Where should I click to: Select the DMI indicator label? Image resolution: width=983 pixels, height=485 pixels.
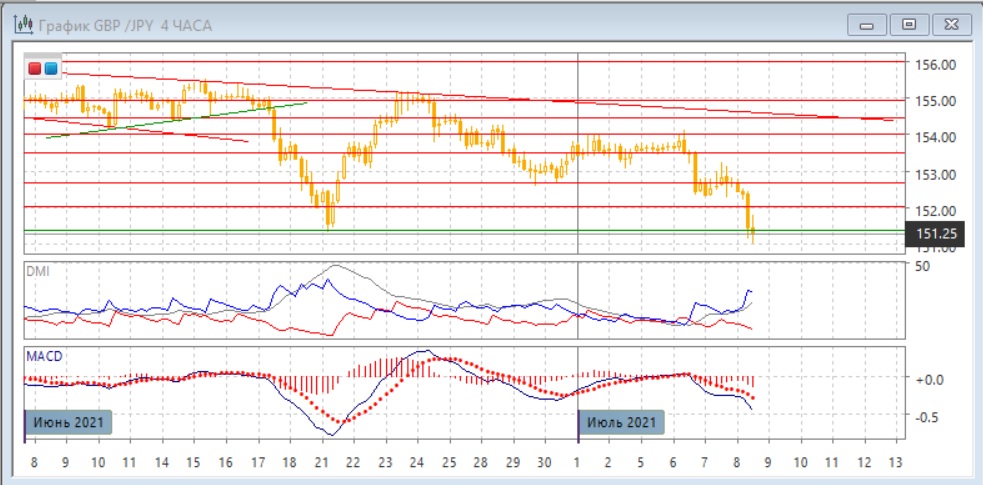click(x=37, y=270)
